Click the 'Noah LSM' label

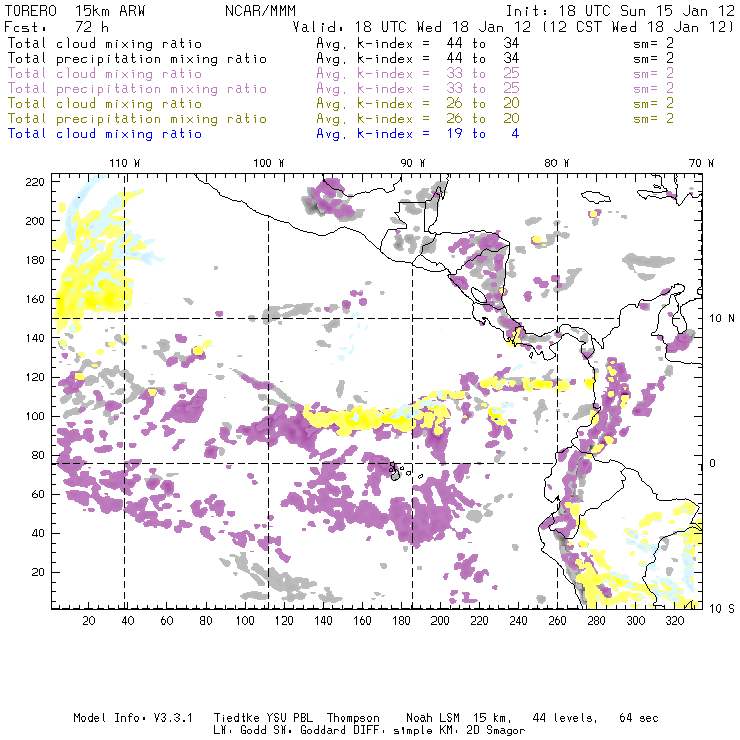point(433,718)
